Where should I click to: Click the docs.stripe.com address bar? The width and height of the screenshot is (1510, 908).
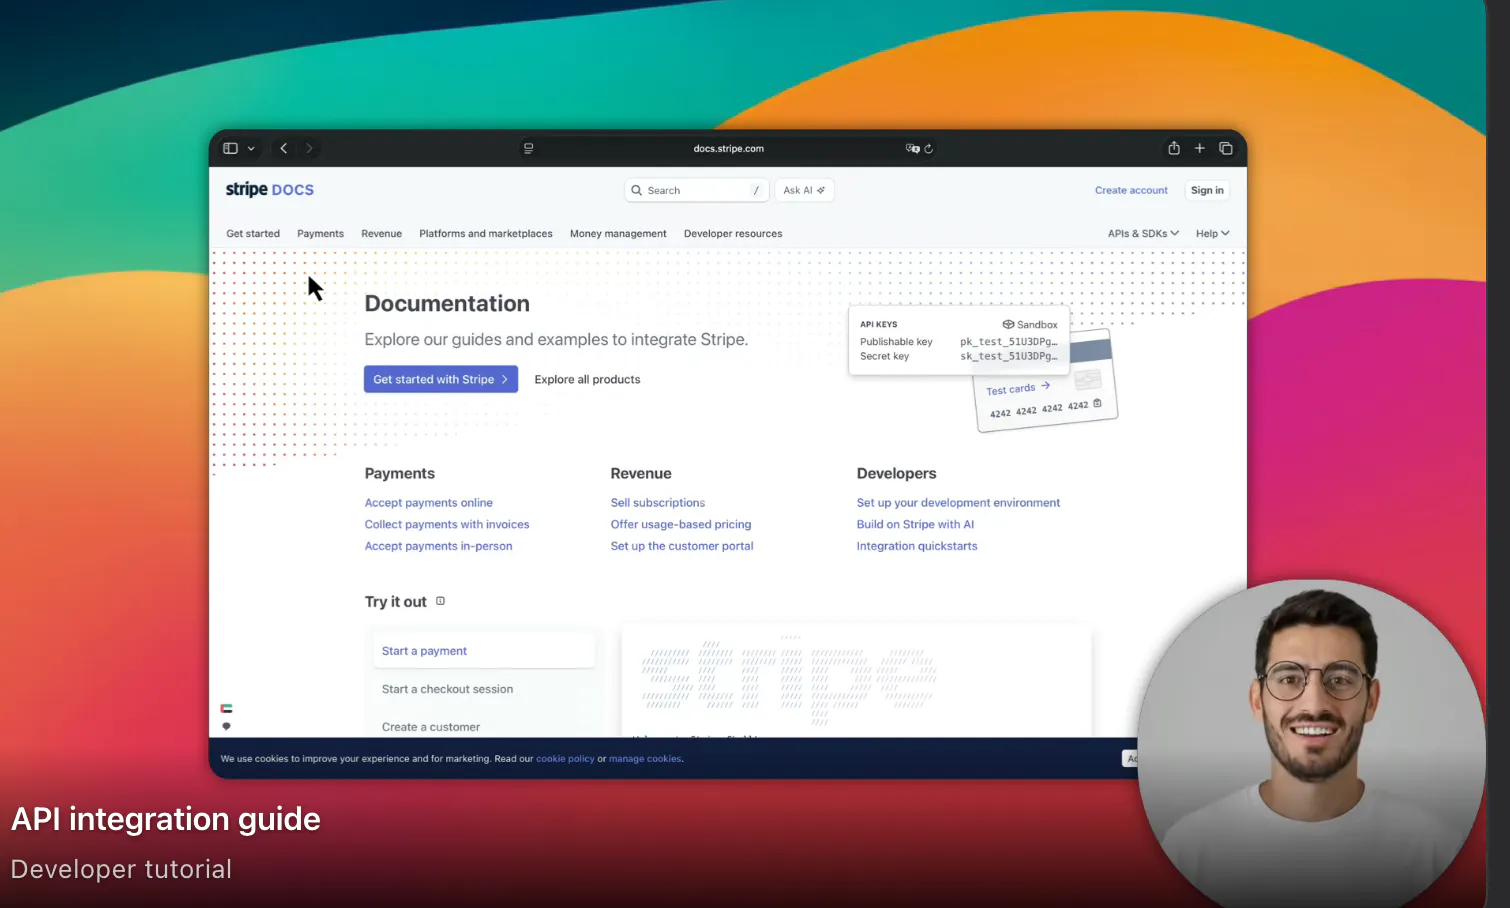tap(728, 148)
